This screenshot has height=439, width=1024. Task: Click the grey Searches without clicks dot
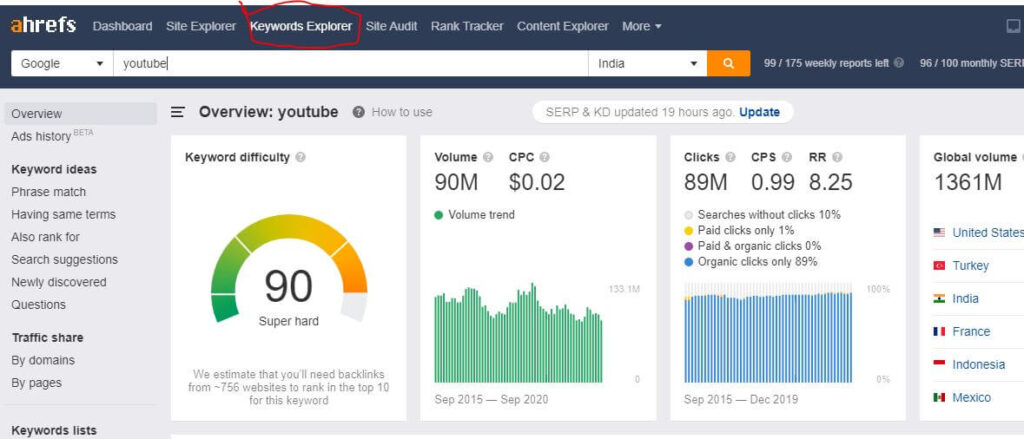pos(688,215)
